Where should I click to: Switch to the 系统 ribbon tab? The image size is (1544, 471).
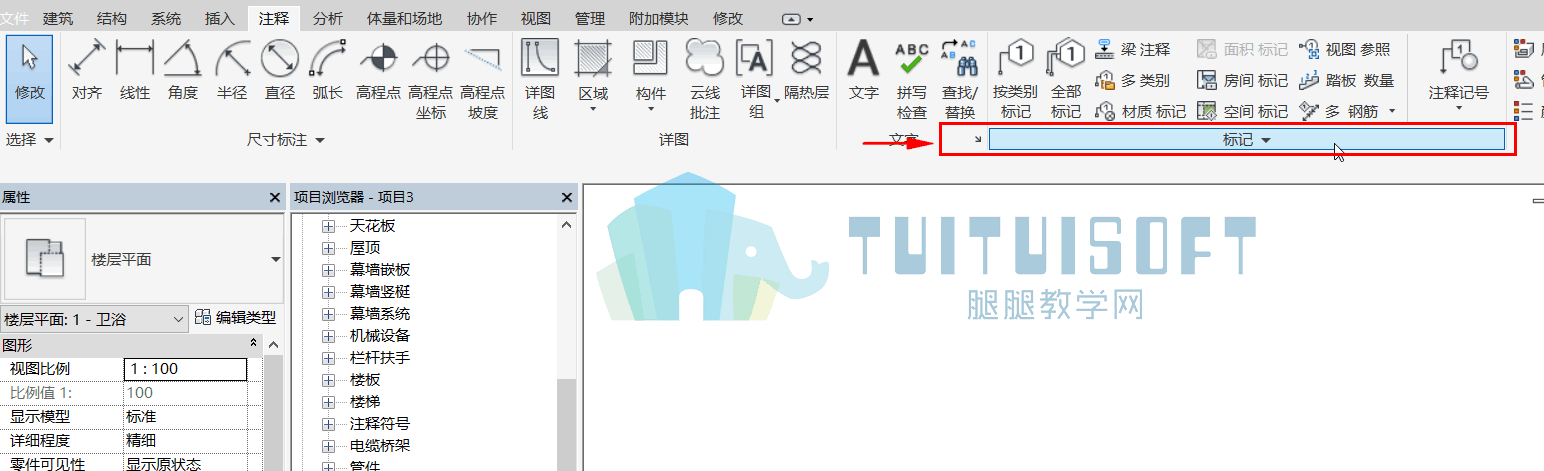click(x=166, y=18)
